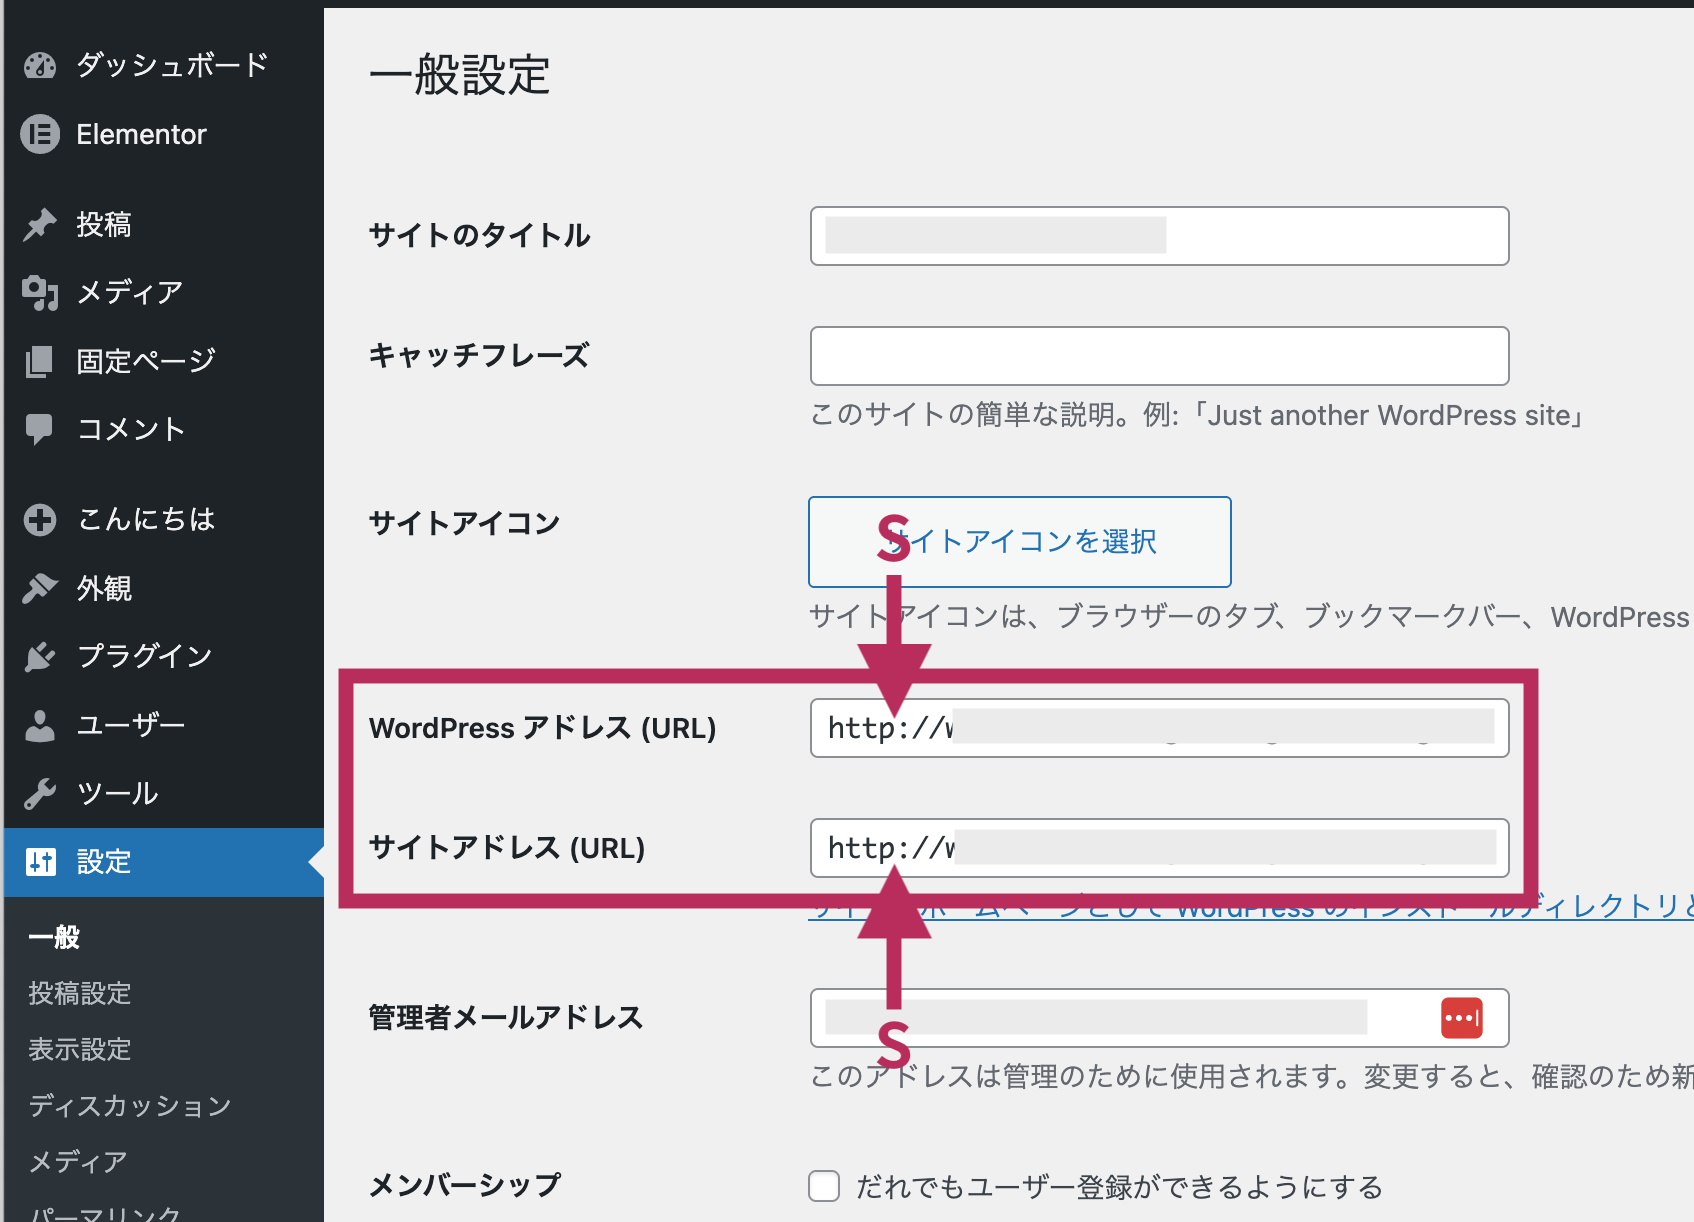Switch to 表示設定 settings section

79,1049
